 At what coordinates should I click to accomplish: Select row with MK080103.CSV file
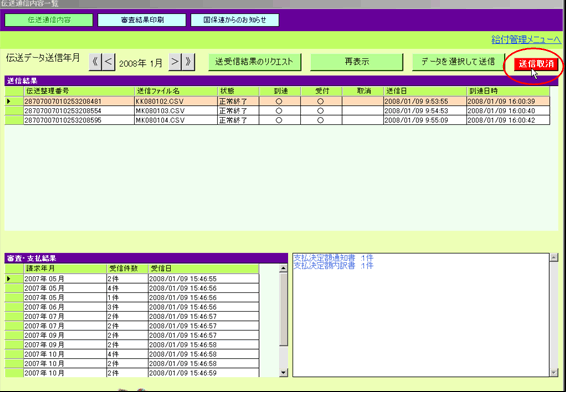pyautogui.click(x=277, y=111)
